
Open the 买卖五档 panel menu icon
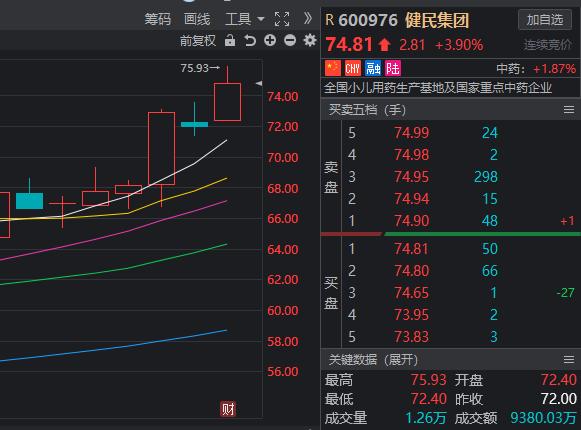(x=569, y=109)
